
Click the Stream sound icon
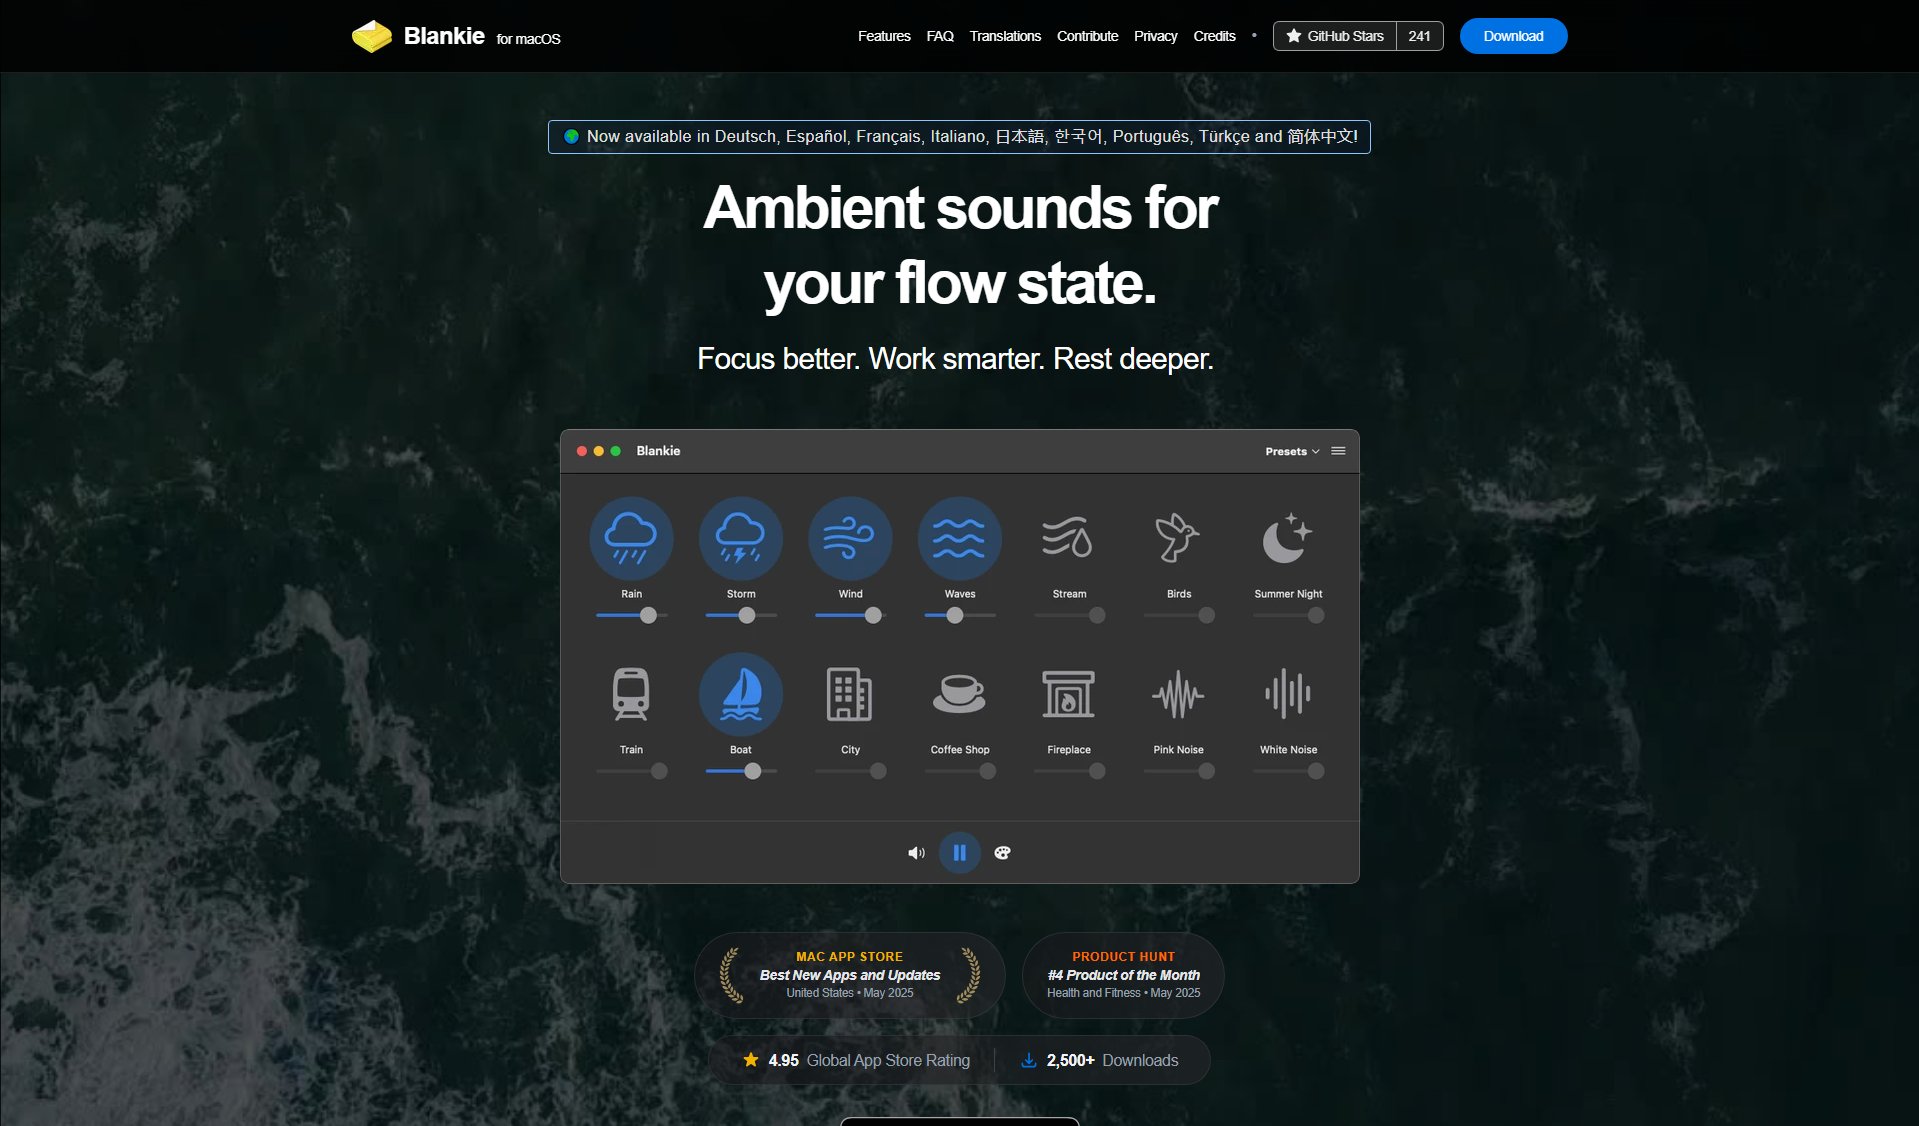[1068, 538]
